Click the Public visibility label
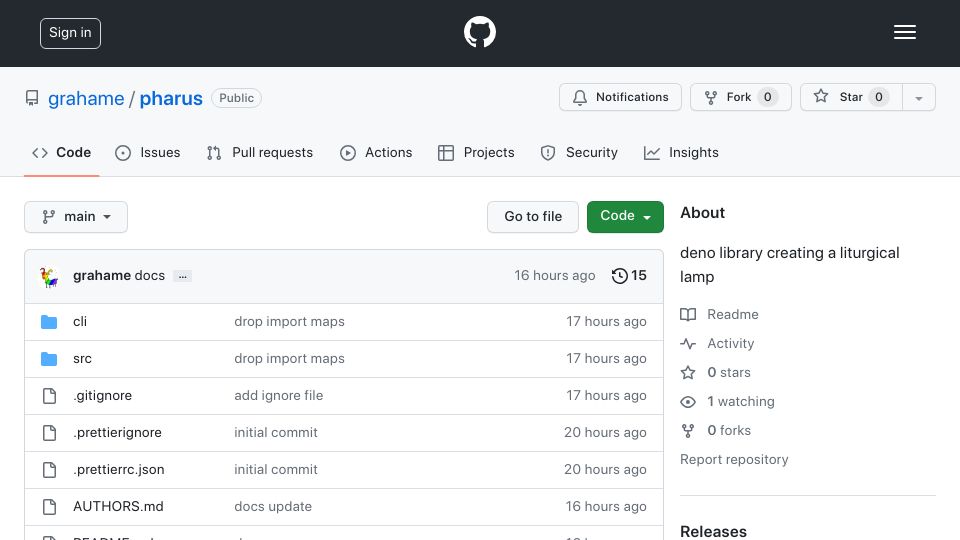 236,98
